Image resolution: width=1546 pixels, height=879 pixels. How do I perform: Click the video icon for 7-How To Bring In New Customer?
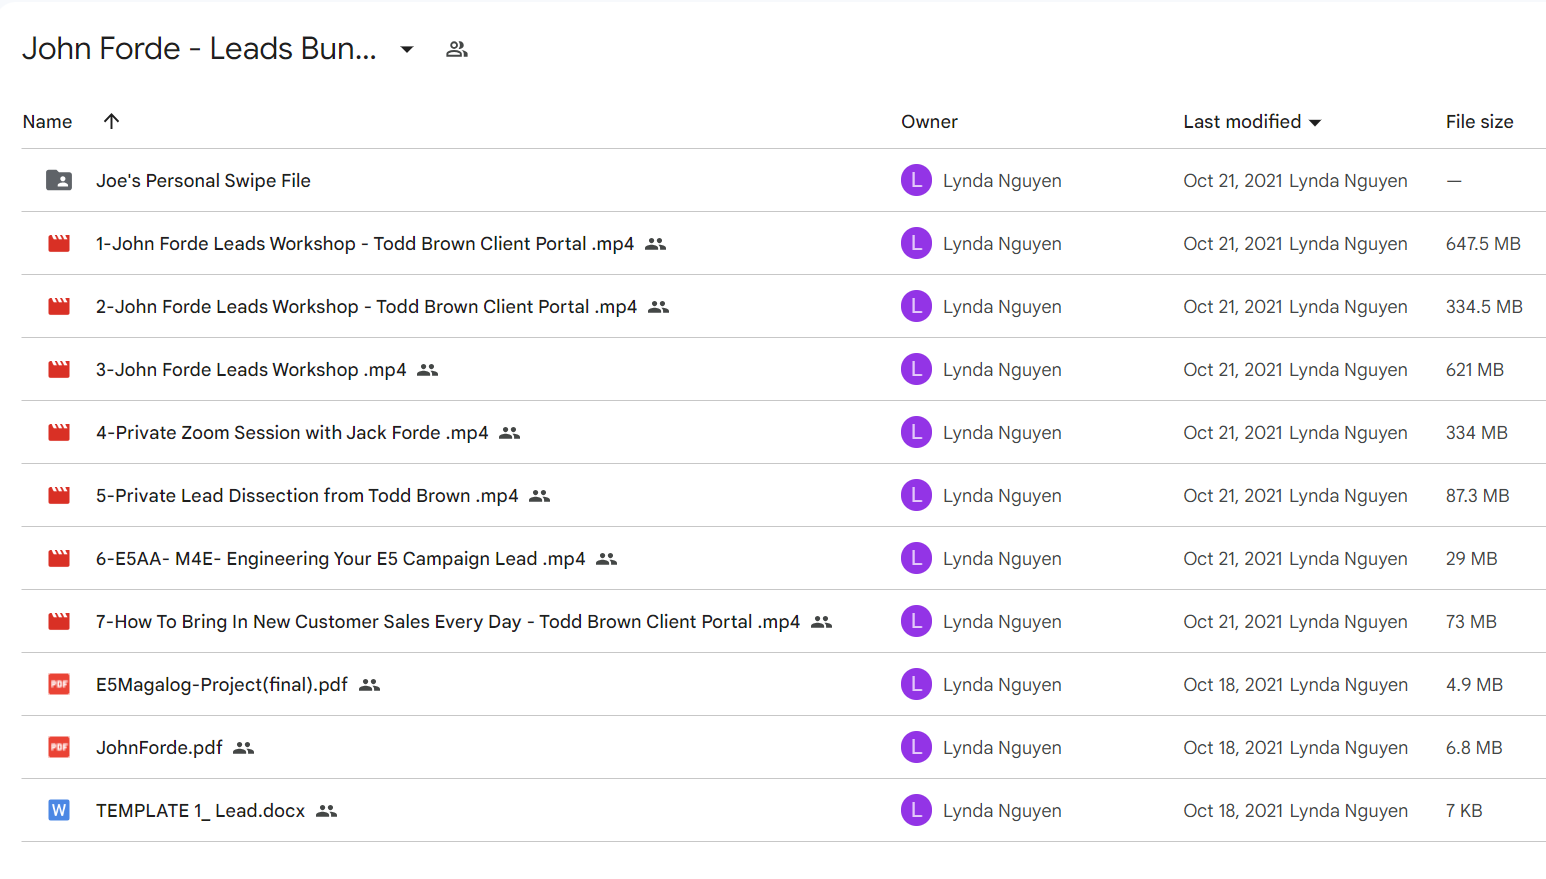coord(59,621)
